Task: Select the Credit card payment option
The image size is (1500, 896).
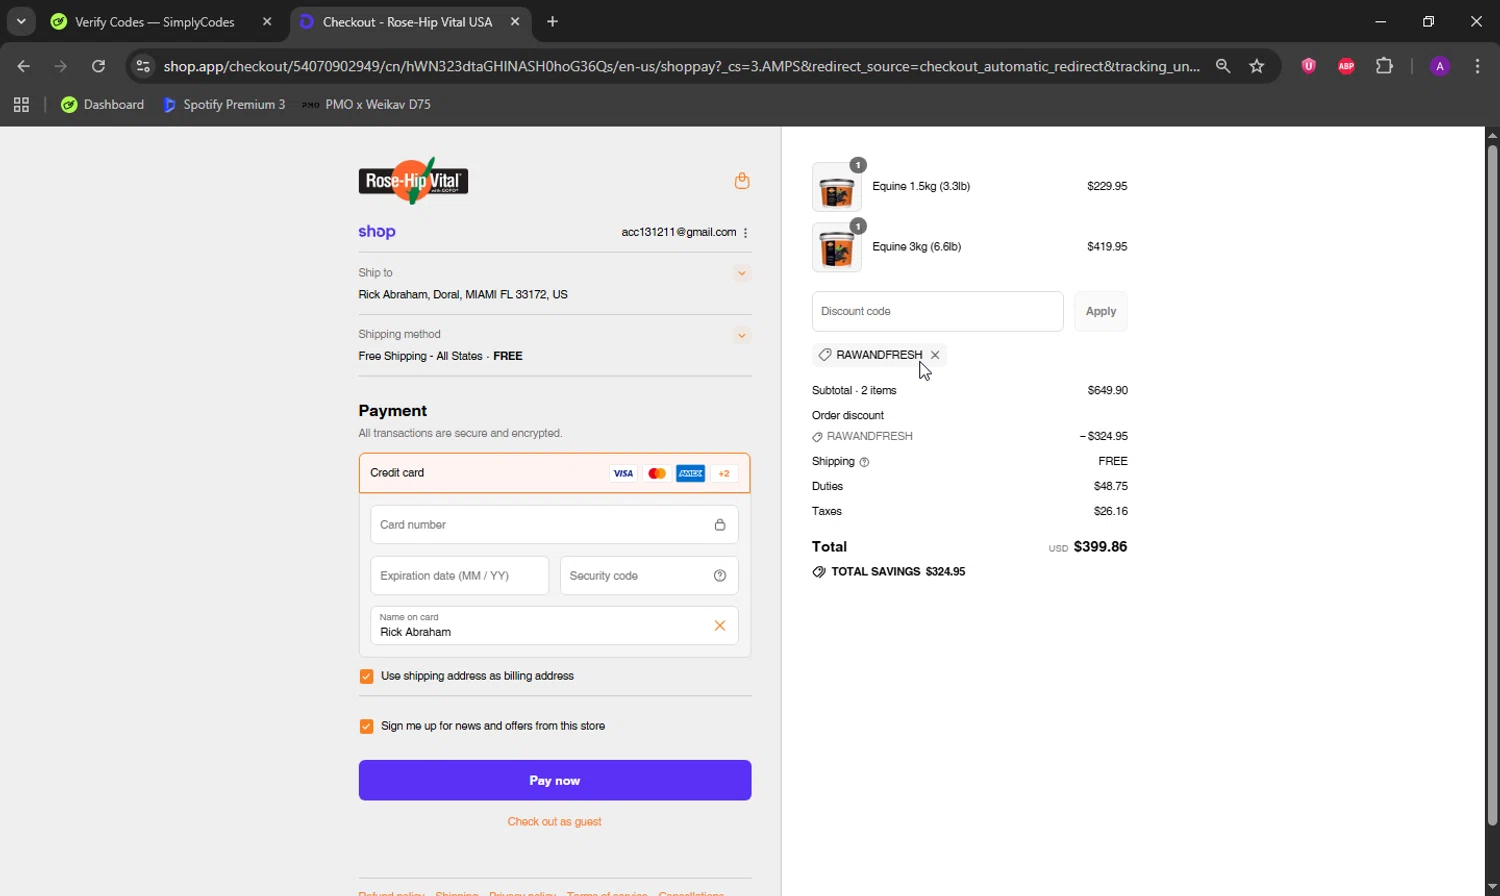Action: pyautogui.click(x=554, y=473)
